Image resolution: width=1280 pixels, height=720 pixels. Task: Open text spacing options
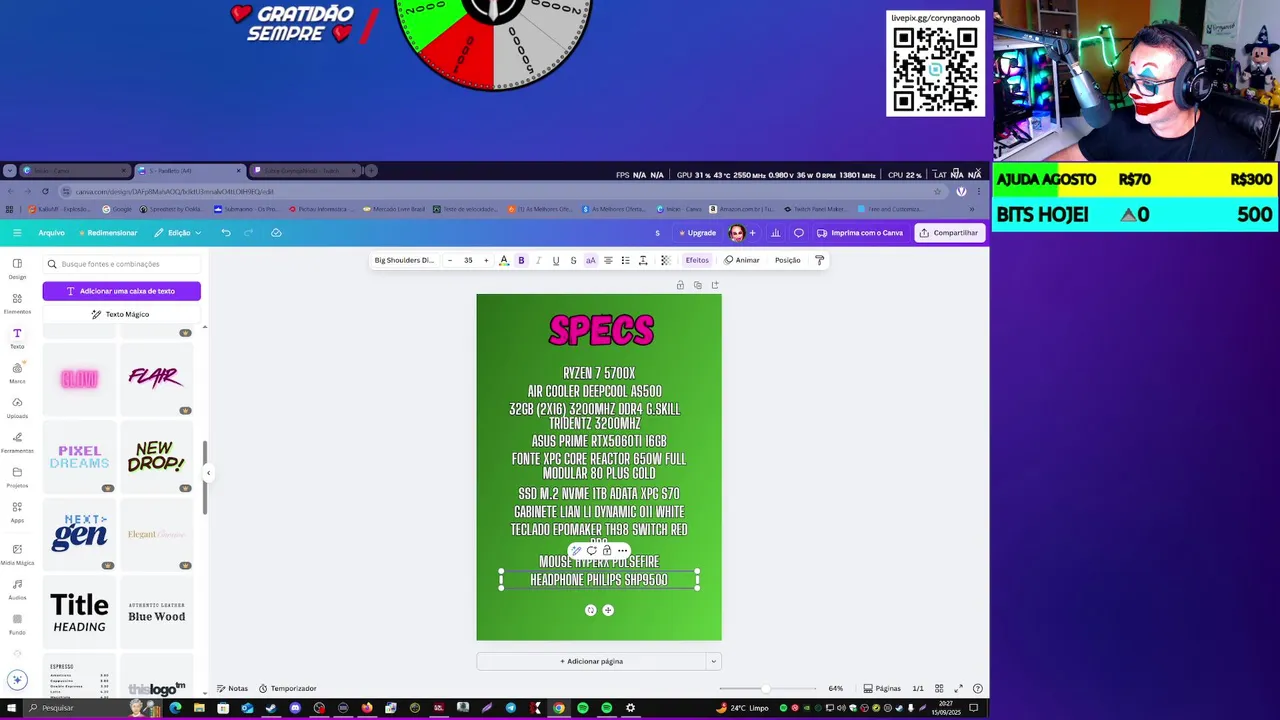coord(643,260)
